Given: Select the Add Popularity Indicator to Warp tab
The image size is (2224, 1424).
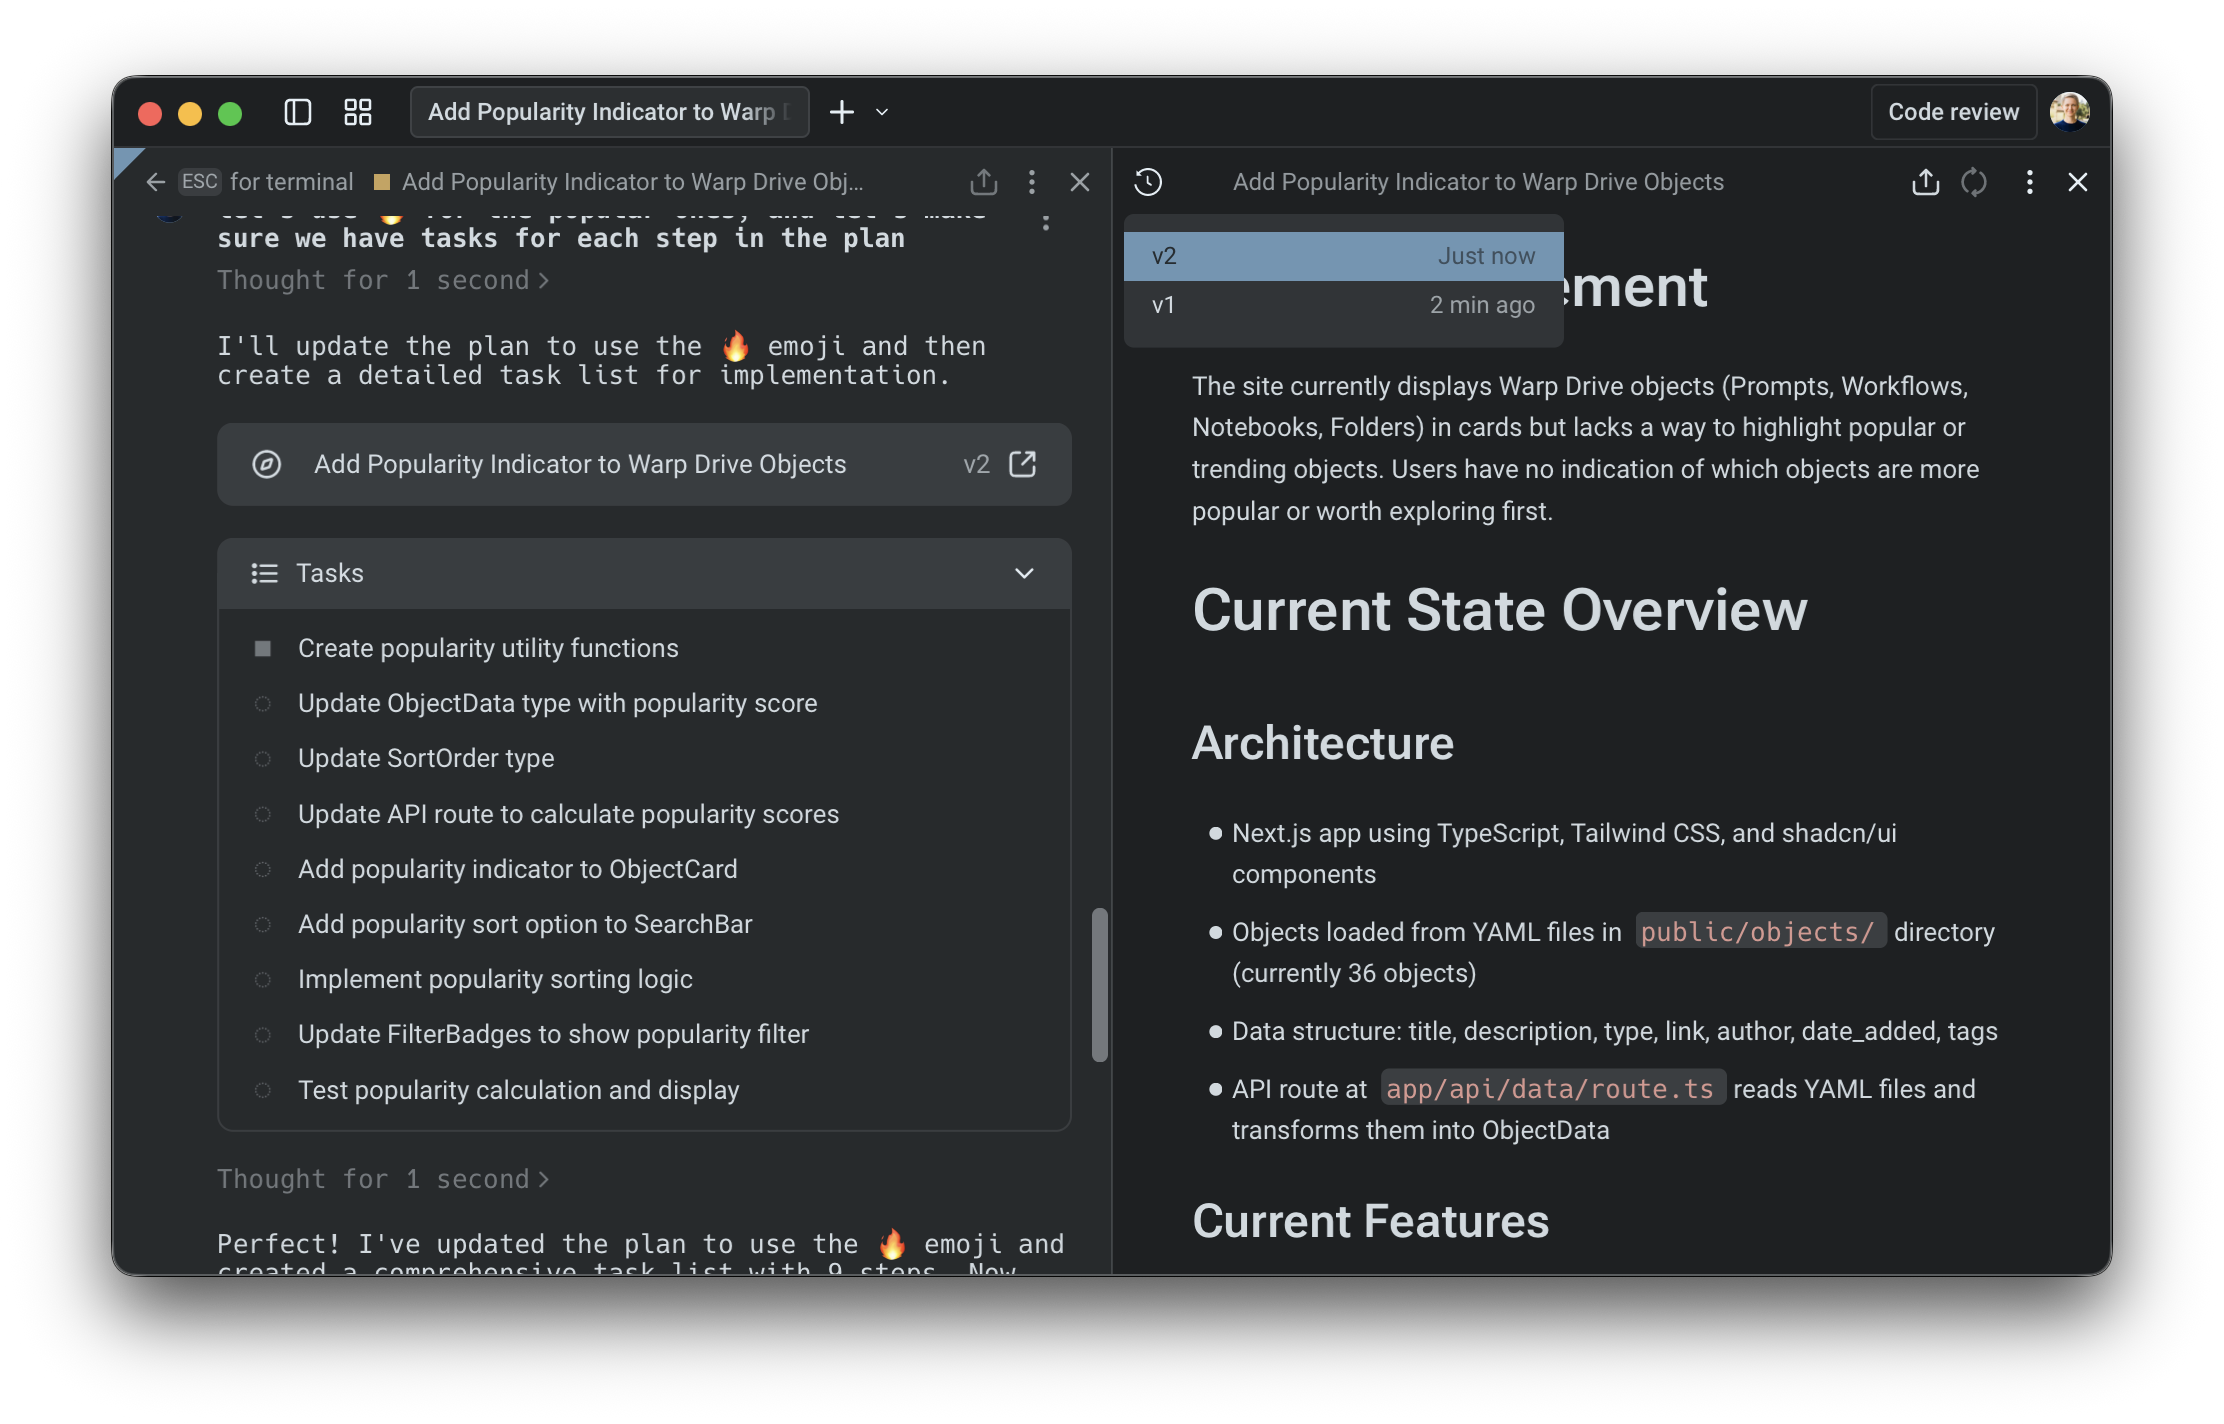Looking at the screenshot, I should coord(608,112).
